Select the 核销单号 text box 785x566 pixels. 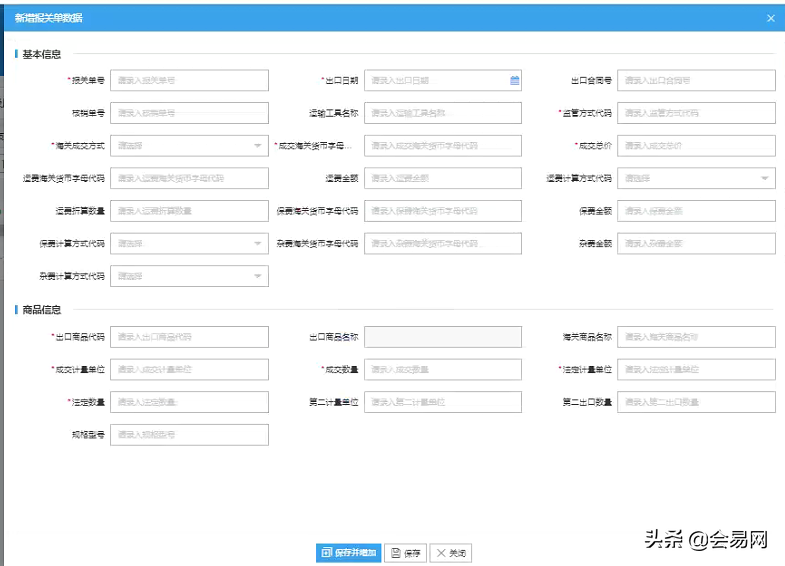(189, 114)
